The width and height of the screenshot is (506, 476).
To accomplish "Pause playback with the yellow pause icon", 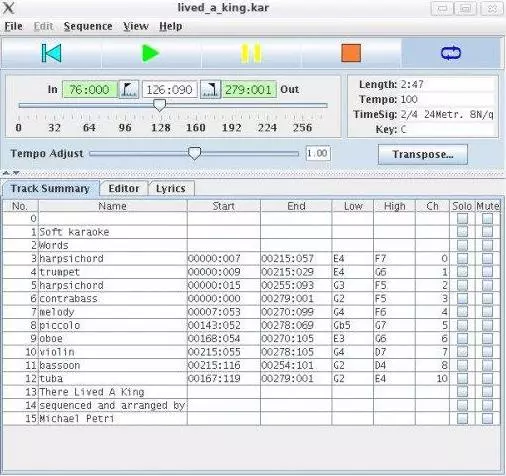I will (251, 53).
